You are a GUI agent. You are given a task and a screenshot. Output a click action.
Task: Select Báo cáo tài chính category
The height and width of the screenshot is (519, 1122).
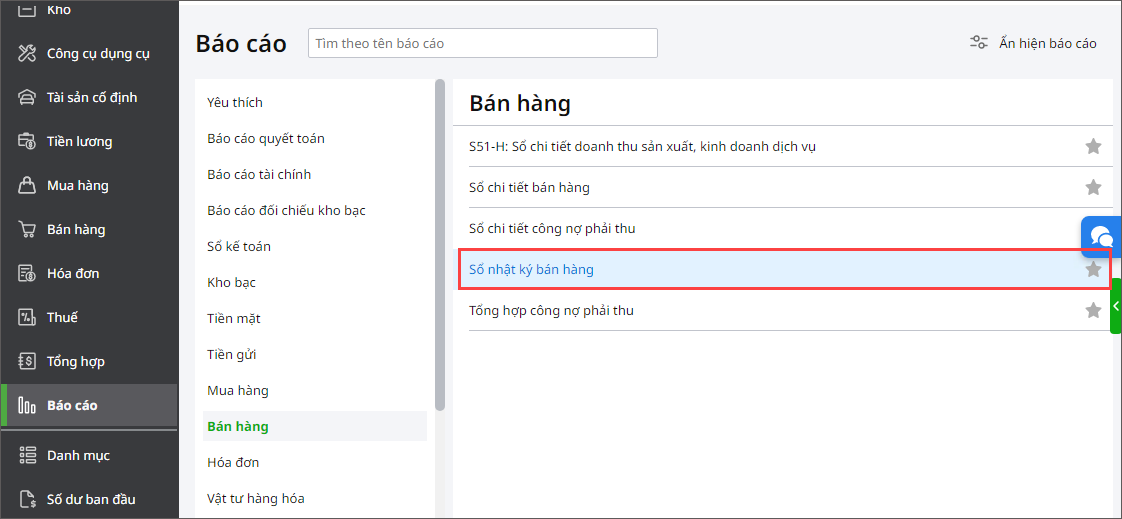(259, 174)
